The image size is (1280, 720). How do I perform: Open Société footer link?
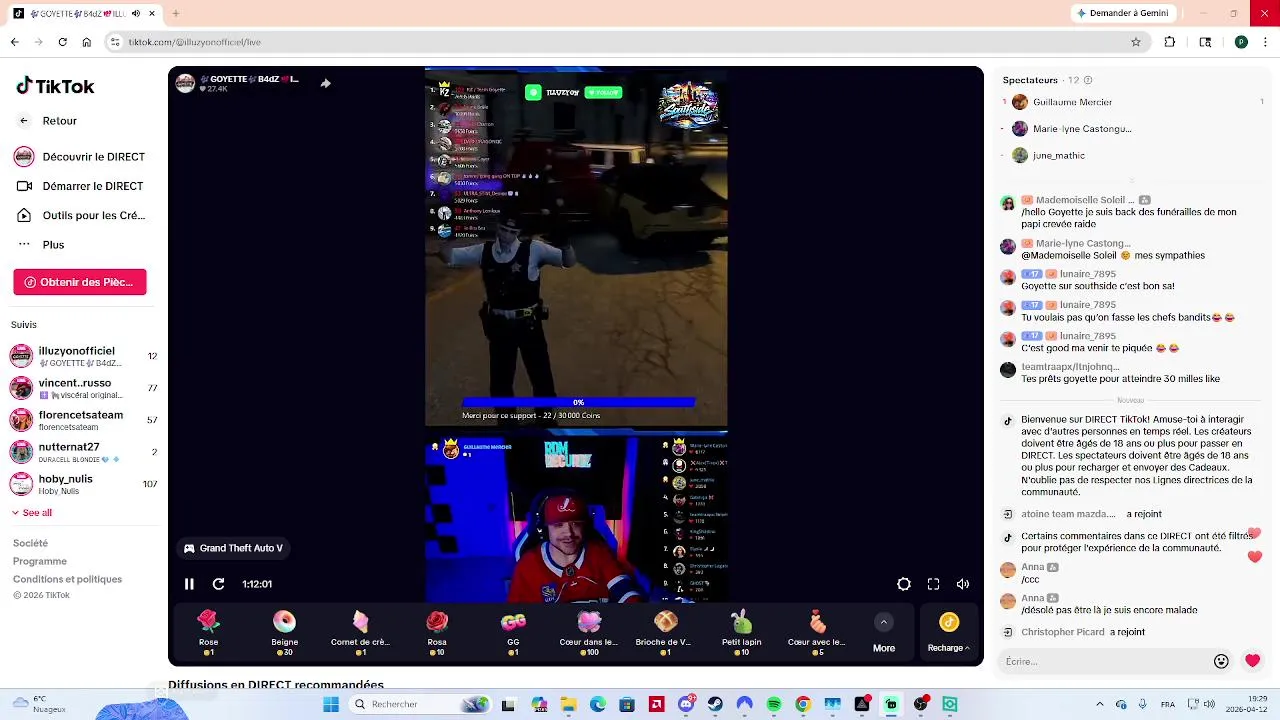(x=30, y=543)
